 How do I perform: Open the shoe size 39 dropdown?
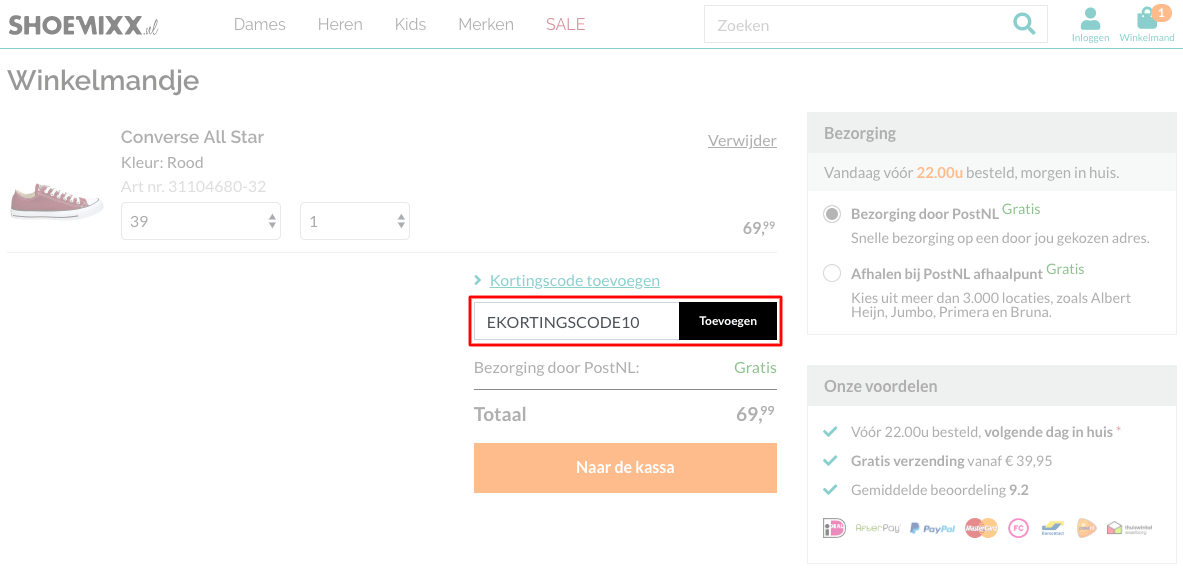point(201,221)
